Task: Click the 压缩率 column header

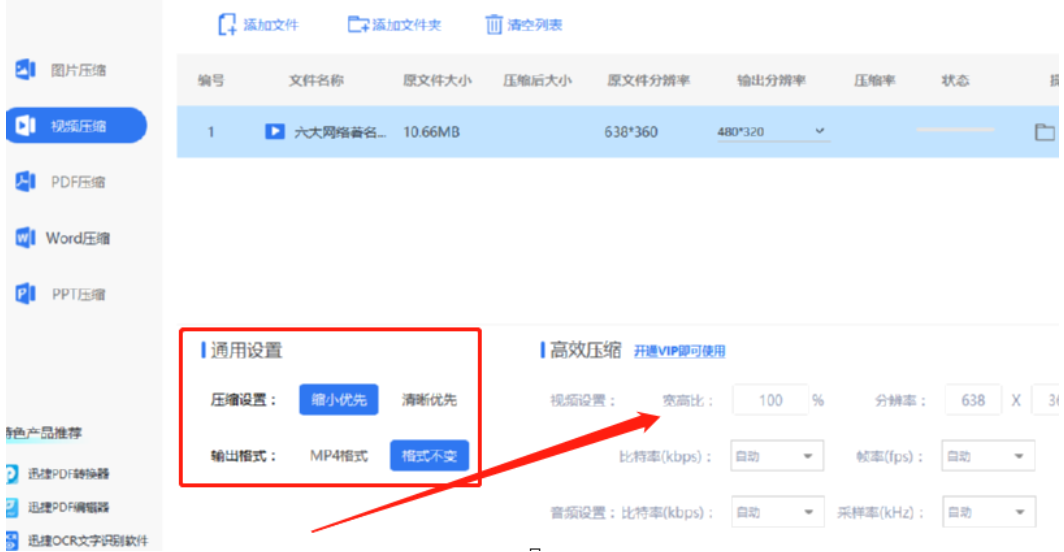Action: [x=874, y=80]
